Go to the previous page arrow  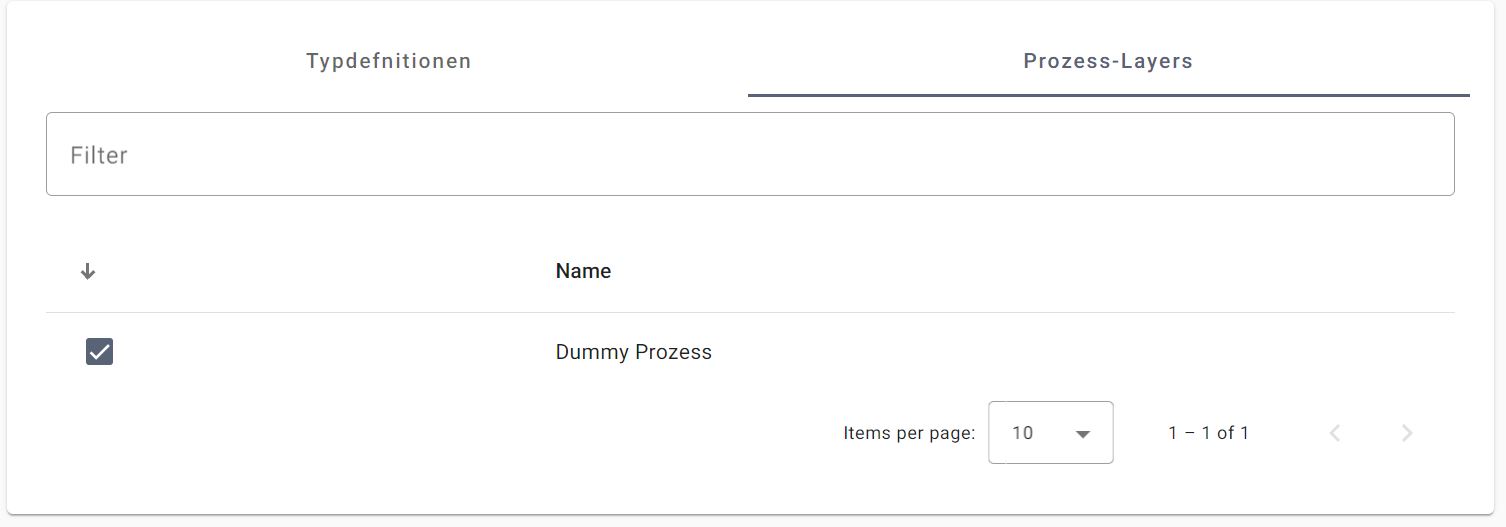click(x=1335, y=433)
